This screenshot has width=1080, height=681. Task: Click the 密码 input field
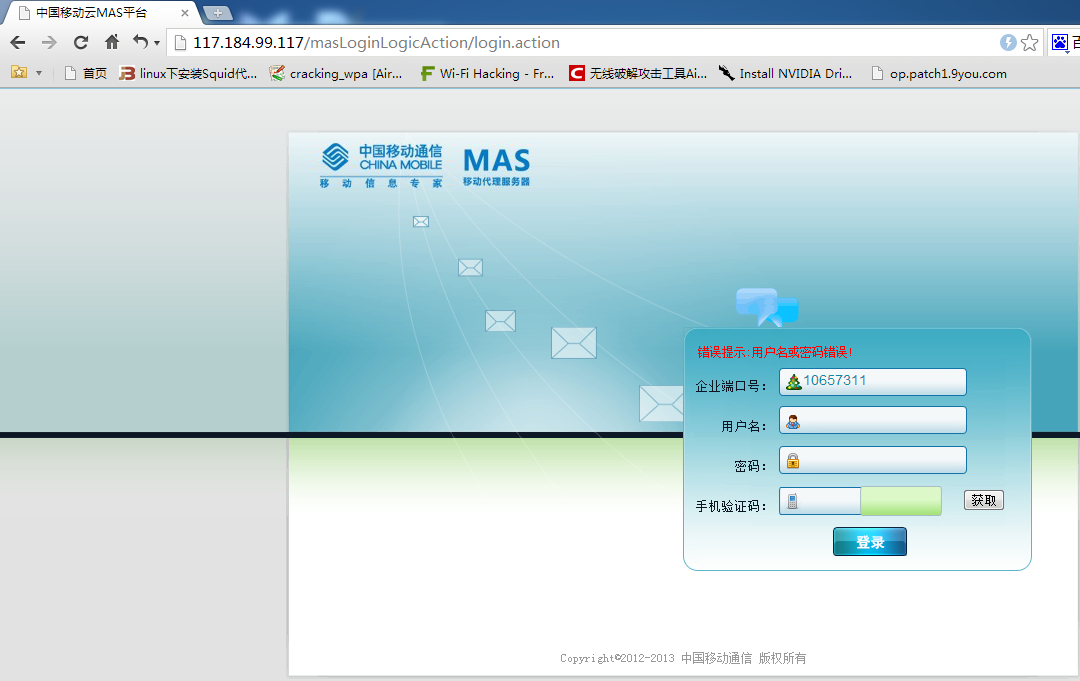click(x=873, y=460)
